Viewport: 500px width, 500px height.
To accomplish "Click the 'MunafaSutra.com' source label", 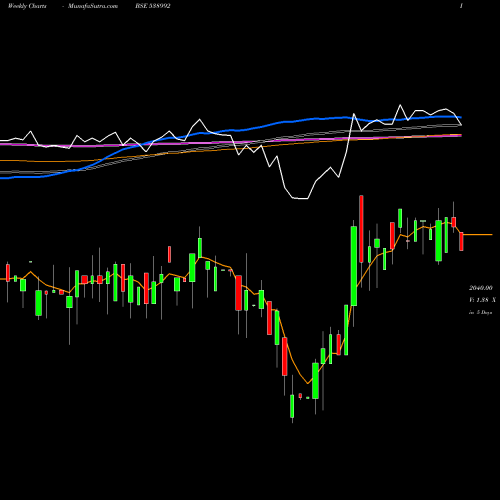I will tap(93, 6).
